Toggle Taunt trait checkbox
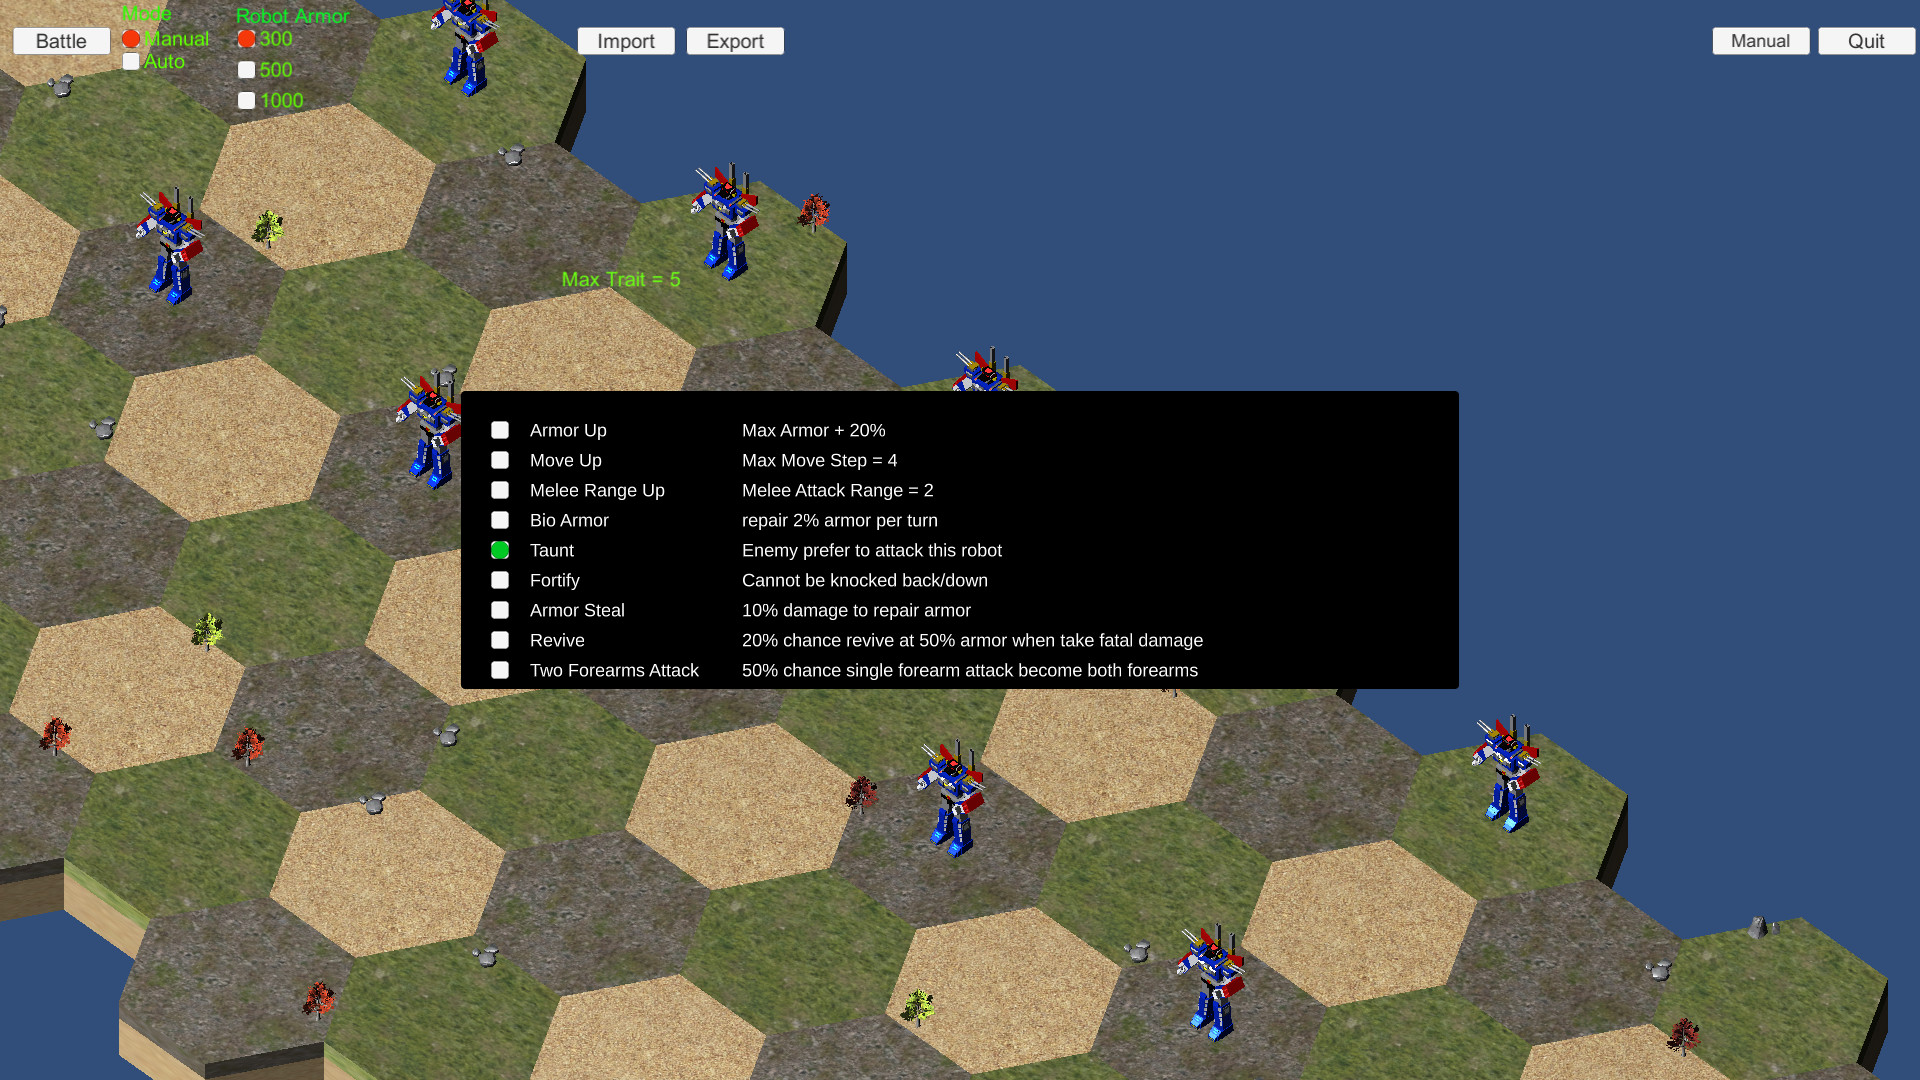This screenshot has height=1080, width=1920. [500, 550]
